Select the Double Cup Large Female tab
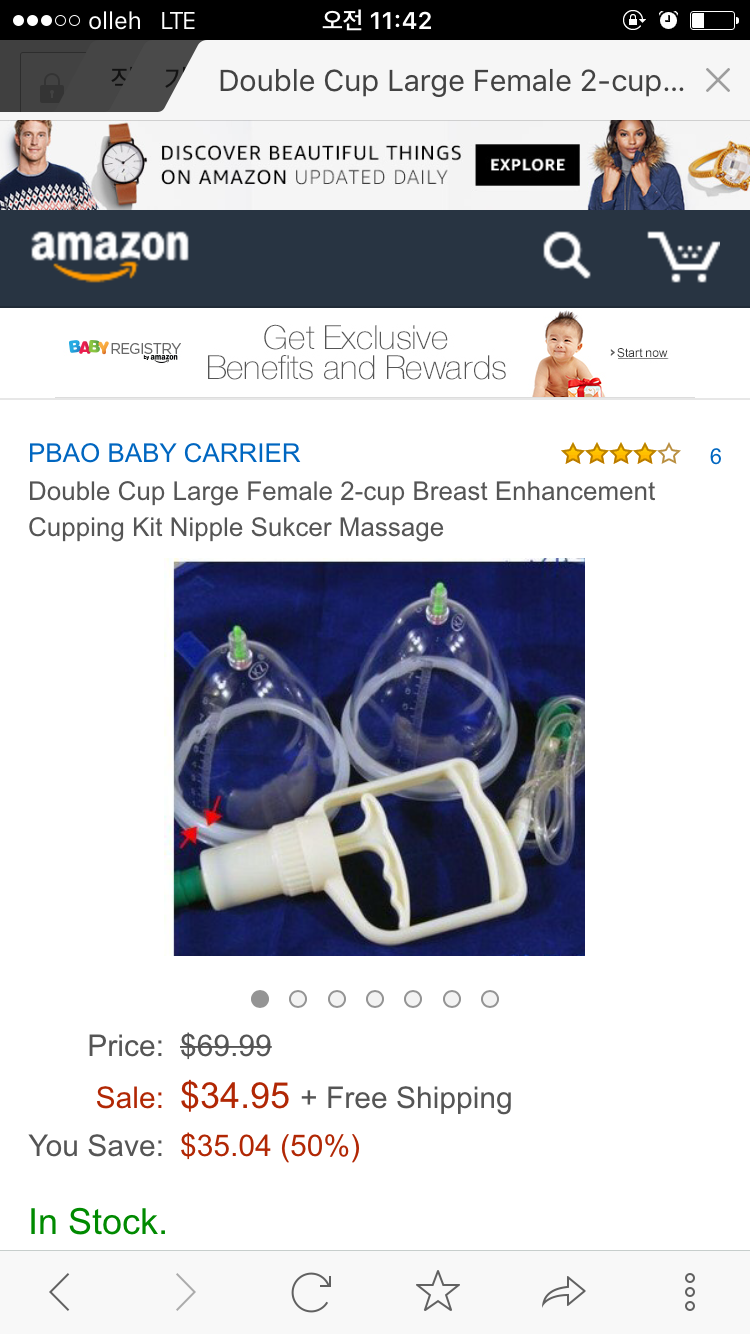The height and width of the screenshot is (1334, 750). click(451, 81)
